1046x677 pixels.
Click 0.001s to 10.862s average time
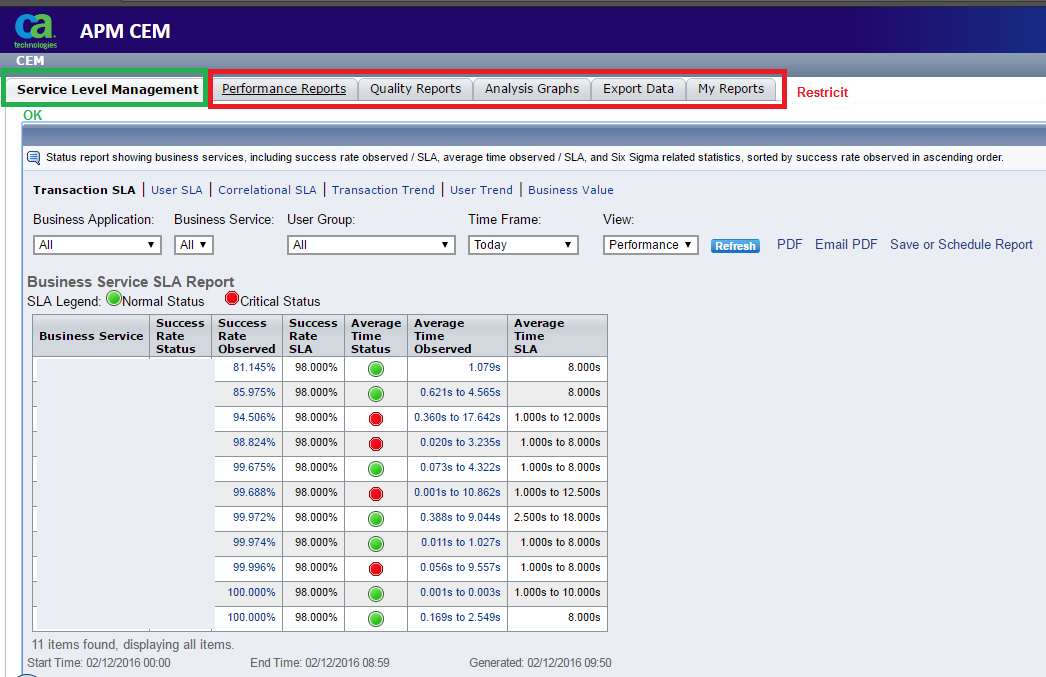click(x=457, y=492)
